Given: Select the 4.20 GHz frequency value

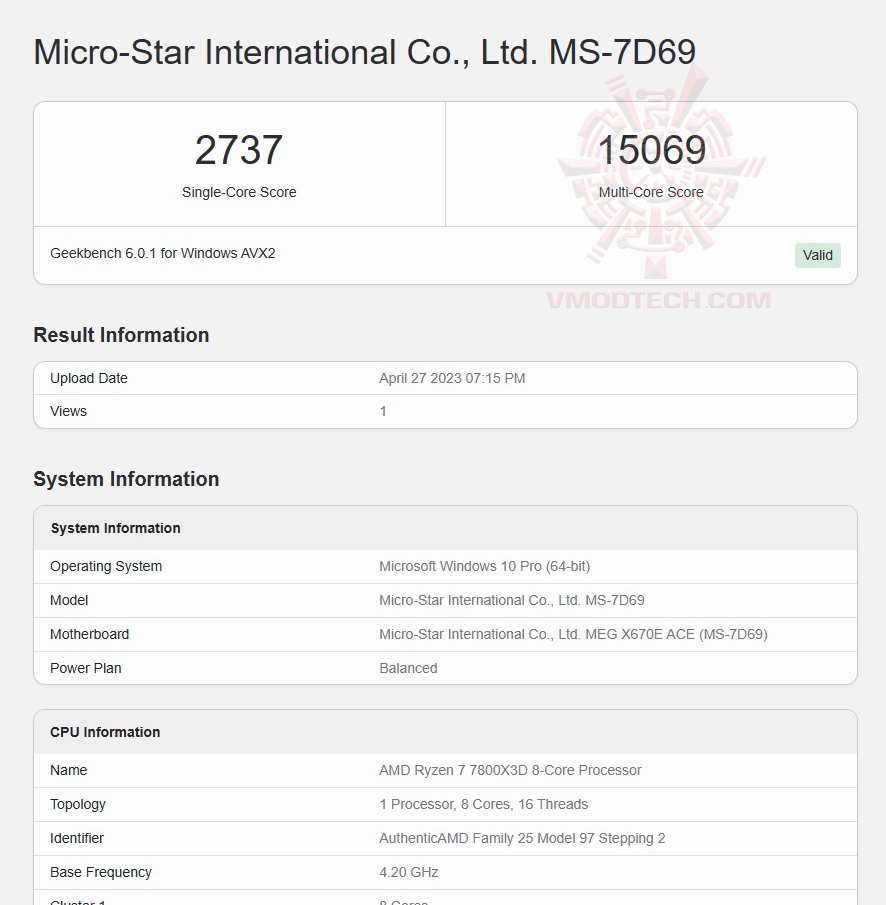Looking at the screenshot, I should [409, 872].
